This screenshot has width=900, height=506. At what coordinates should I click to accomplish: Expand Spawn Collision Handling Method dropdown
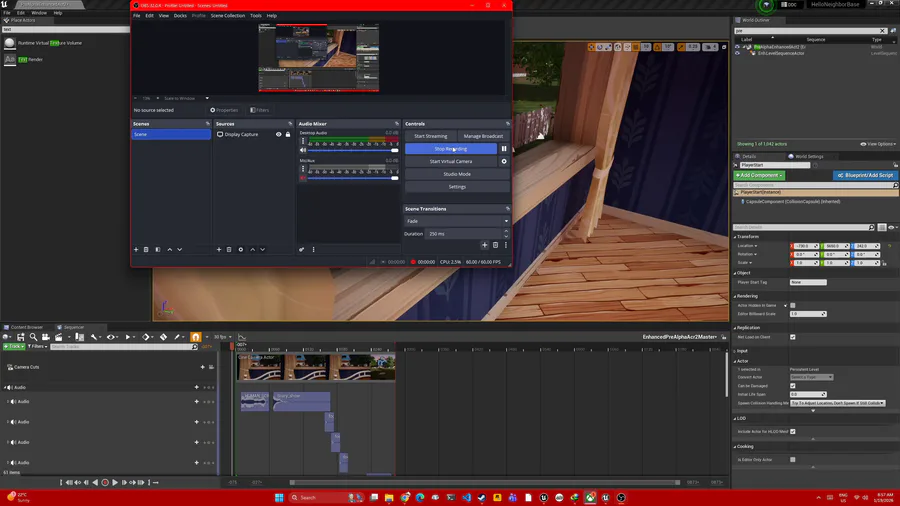837,403
